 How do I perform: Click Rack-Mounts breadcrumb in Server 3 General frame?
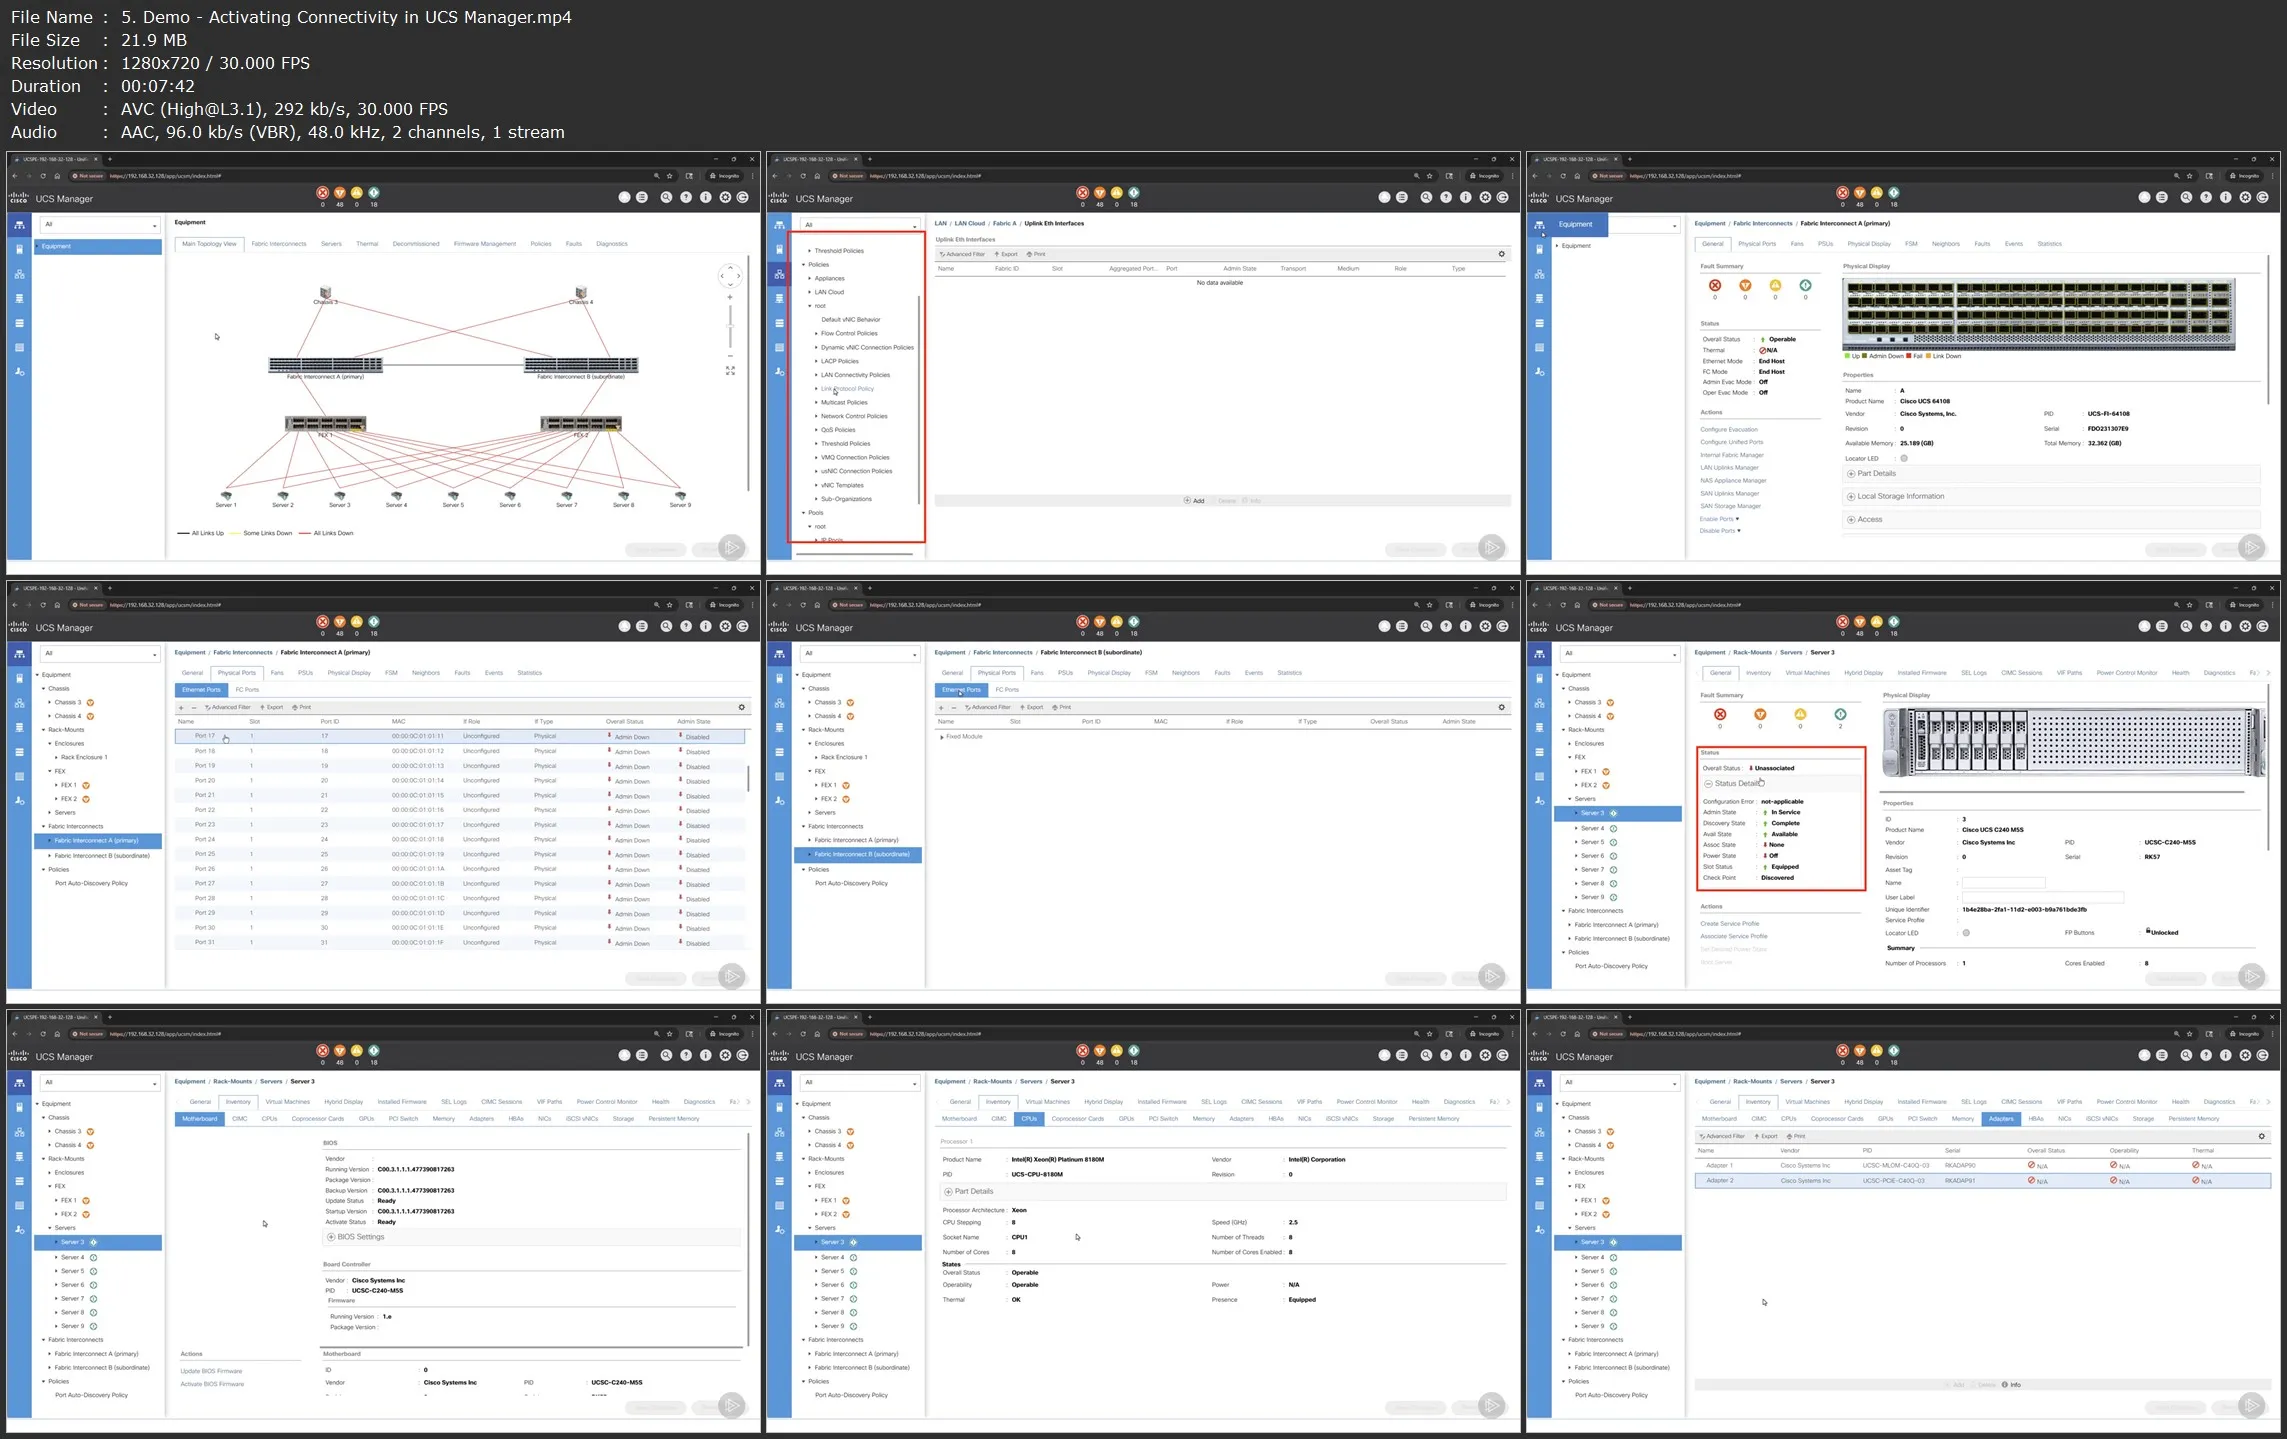[x=1752, y=652]
